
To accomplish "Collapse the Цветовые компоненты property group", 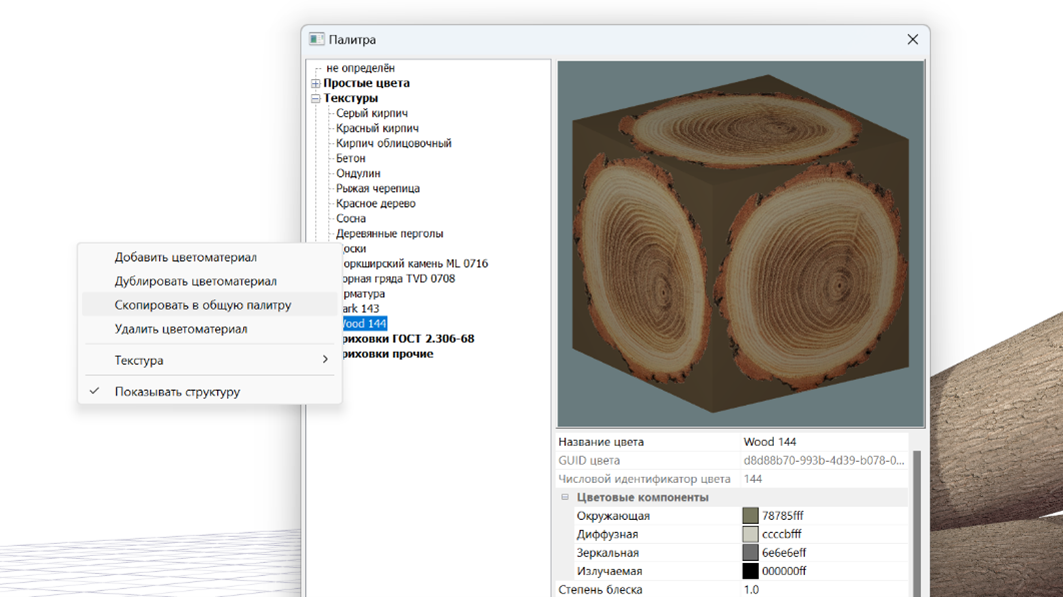I will (x=565, y=497).
